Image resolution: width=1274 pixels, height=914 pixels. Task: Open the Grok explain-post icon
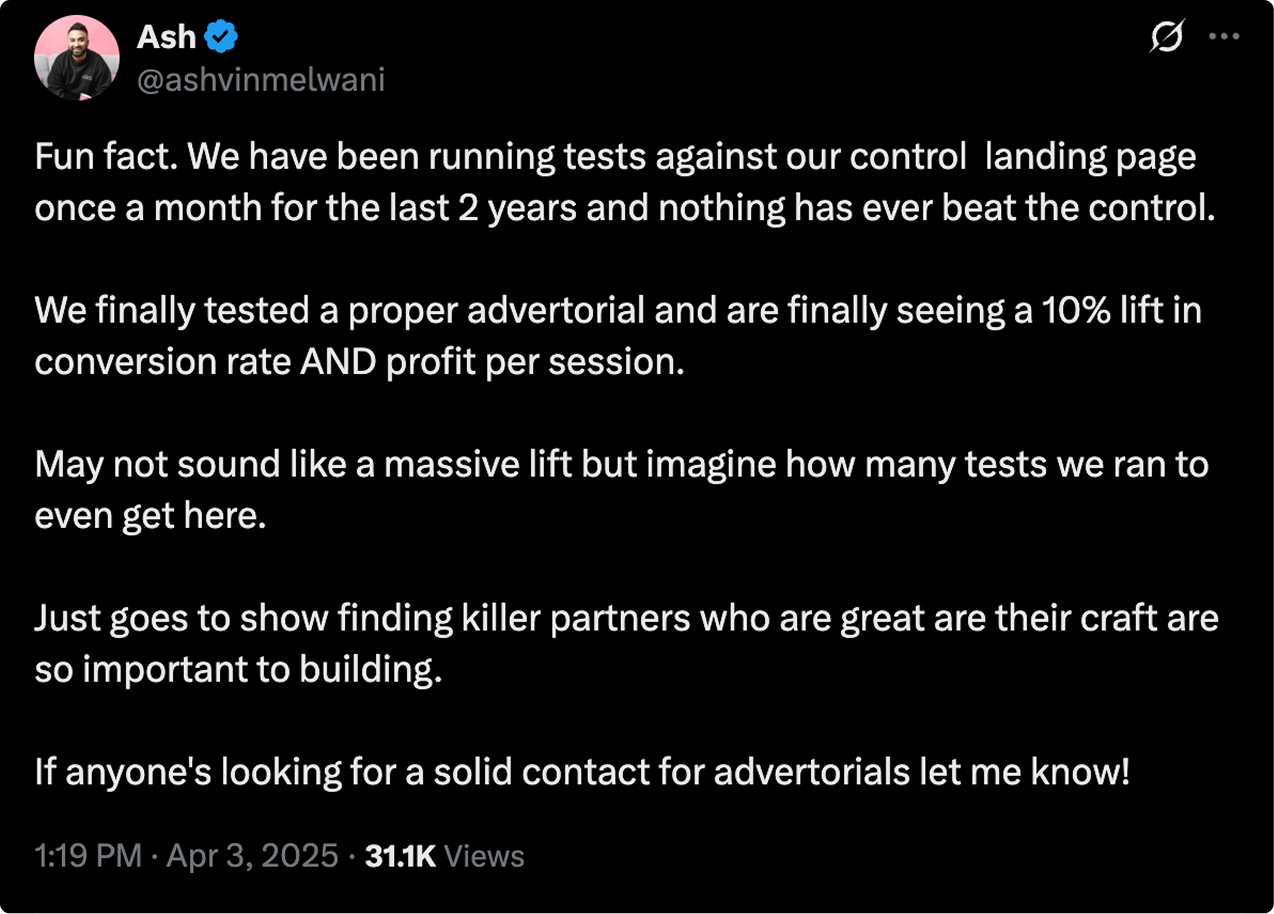pyautogui.click(x=1167, y=39)
